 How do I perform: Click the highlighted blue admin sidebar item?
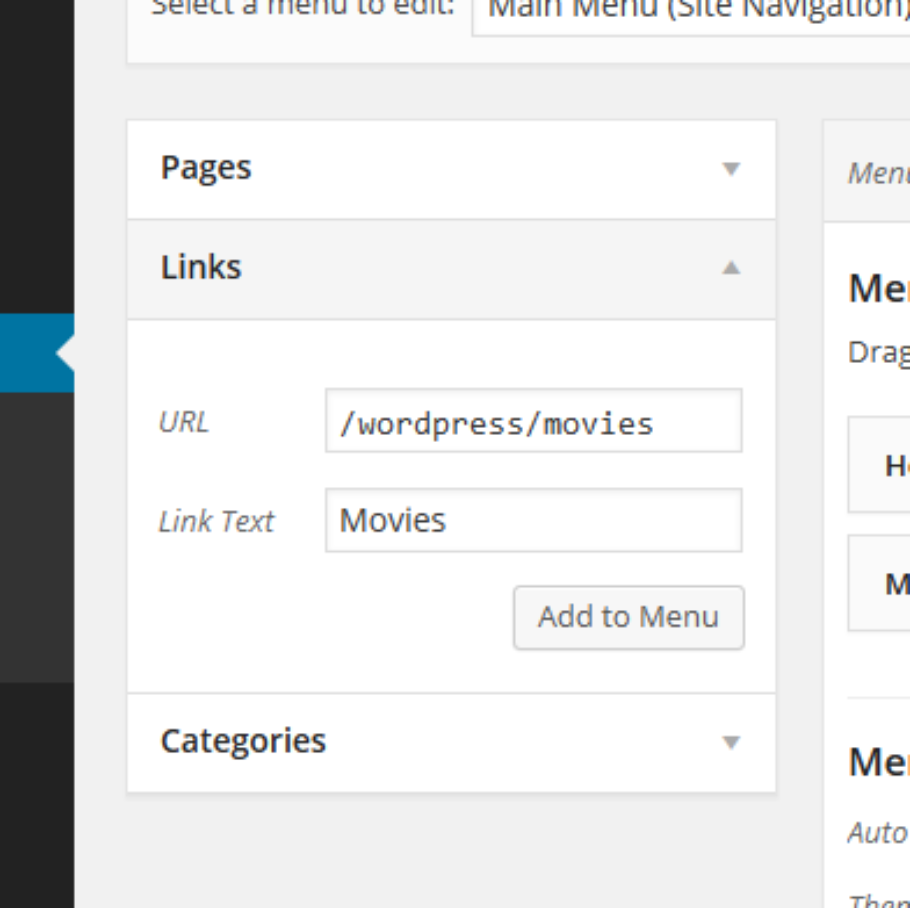37,353
